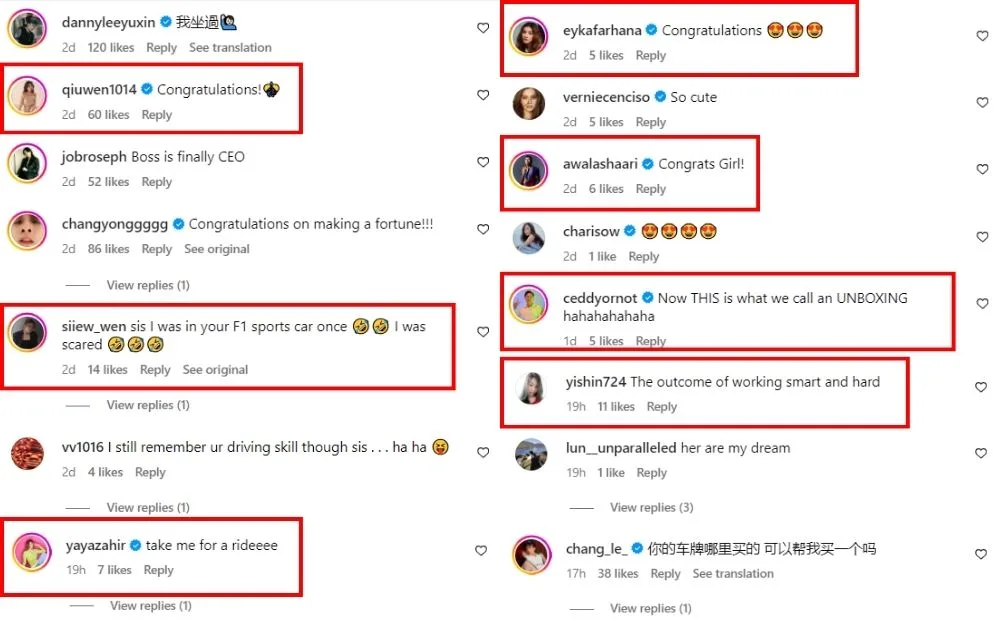Reply to jobroseph's 'Boss is finally CEO' comment
The image size is (1000, 623).
157,182
